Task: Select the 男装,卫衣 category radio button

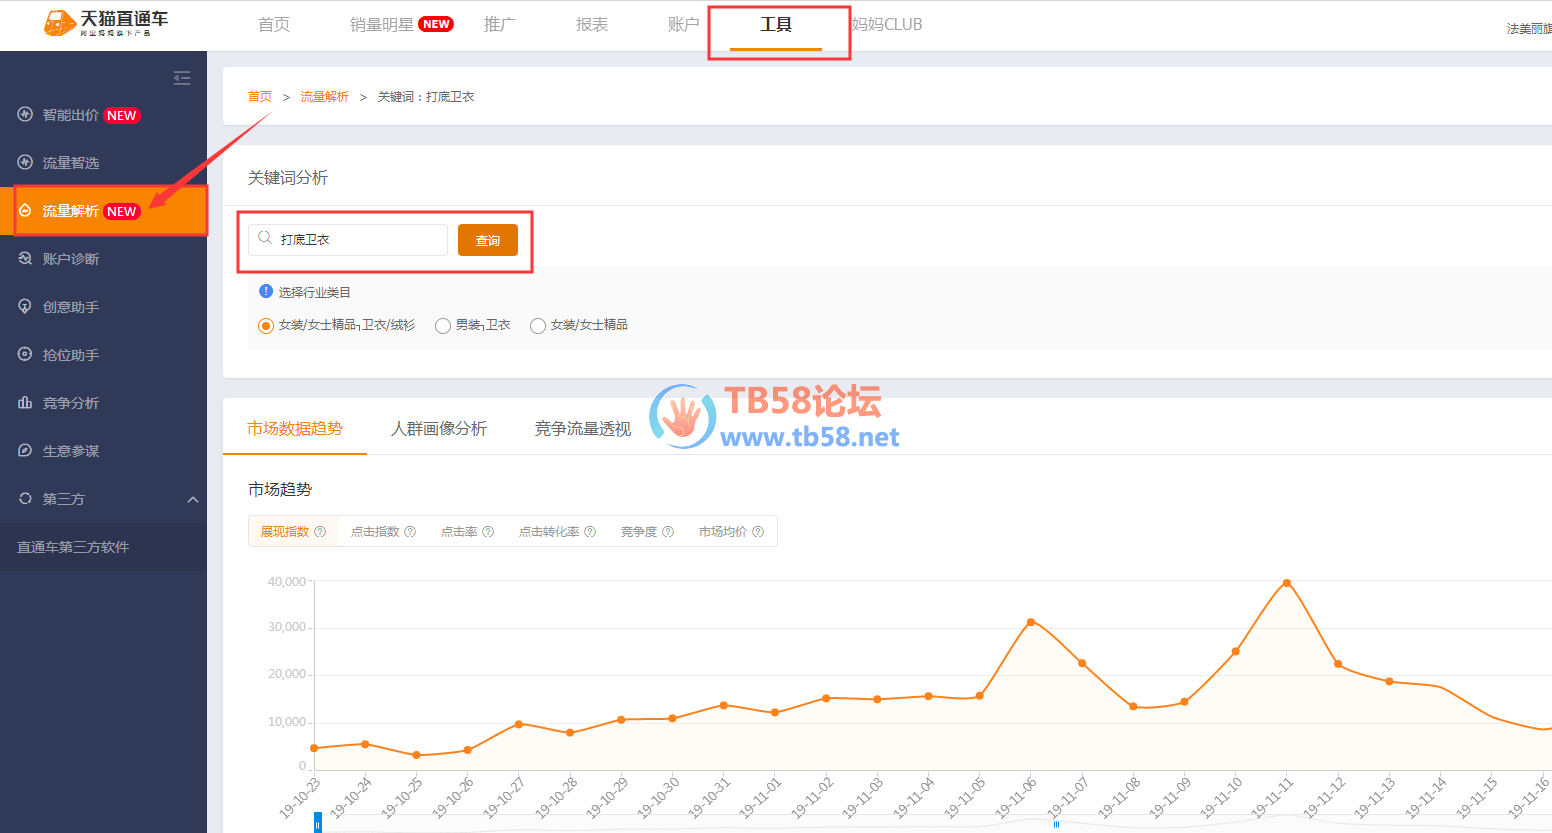Action: [x=443, y=326]
